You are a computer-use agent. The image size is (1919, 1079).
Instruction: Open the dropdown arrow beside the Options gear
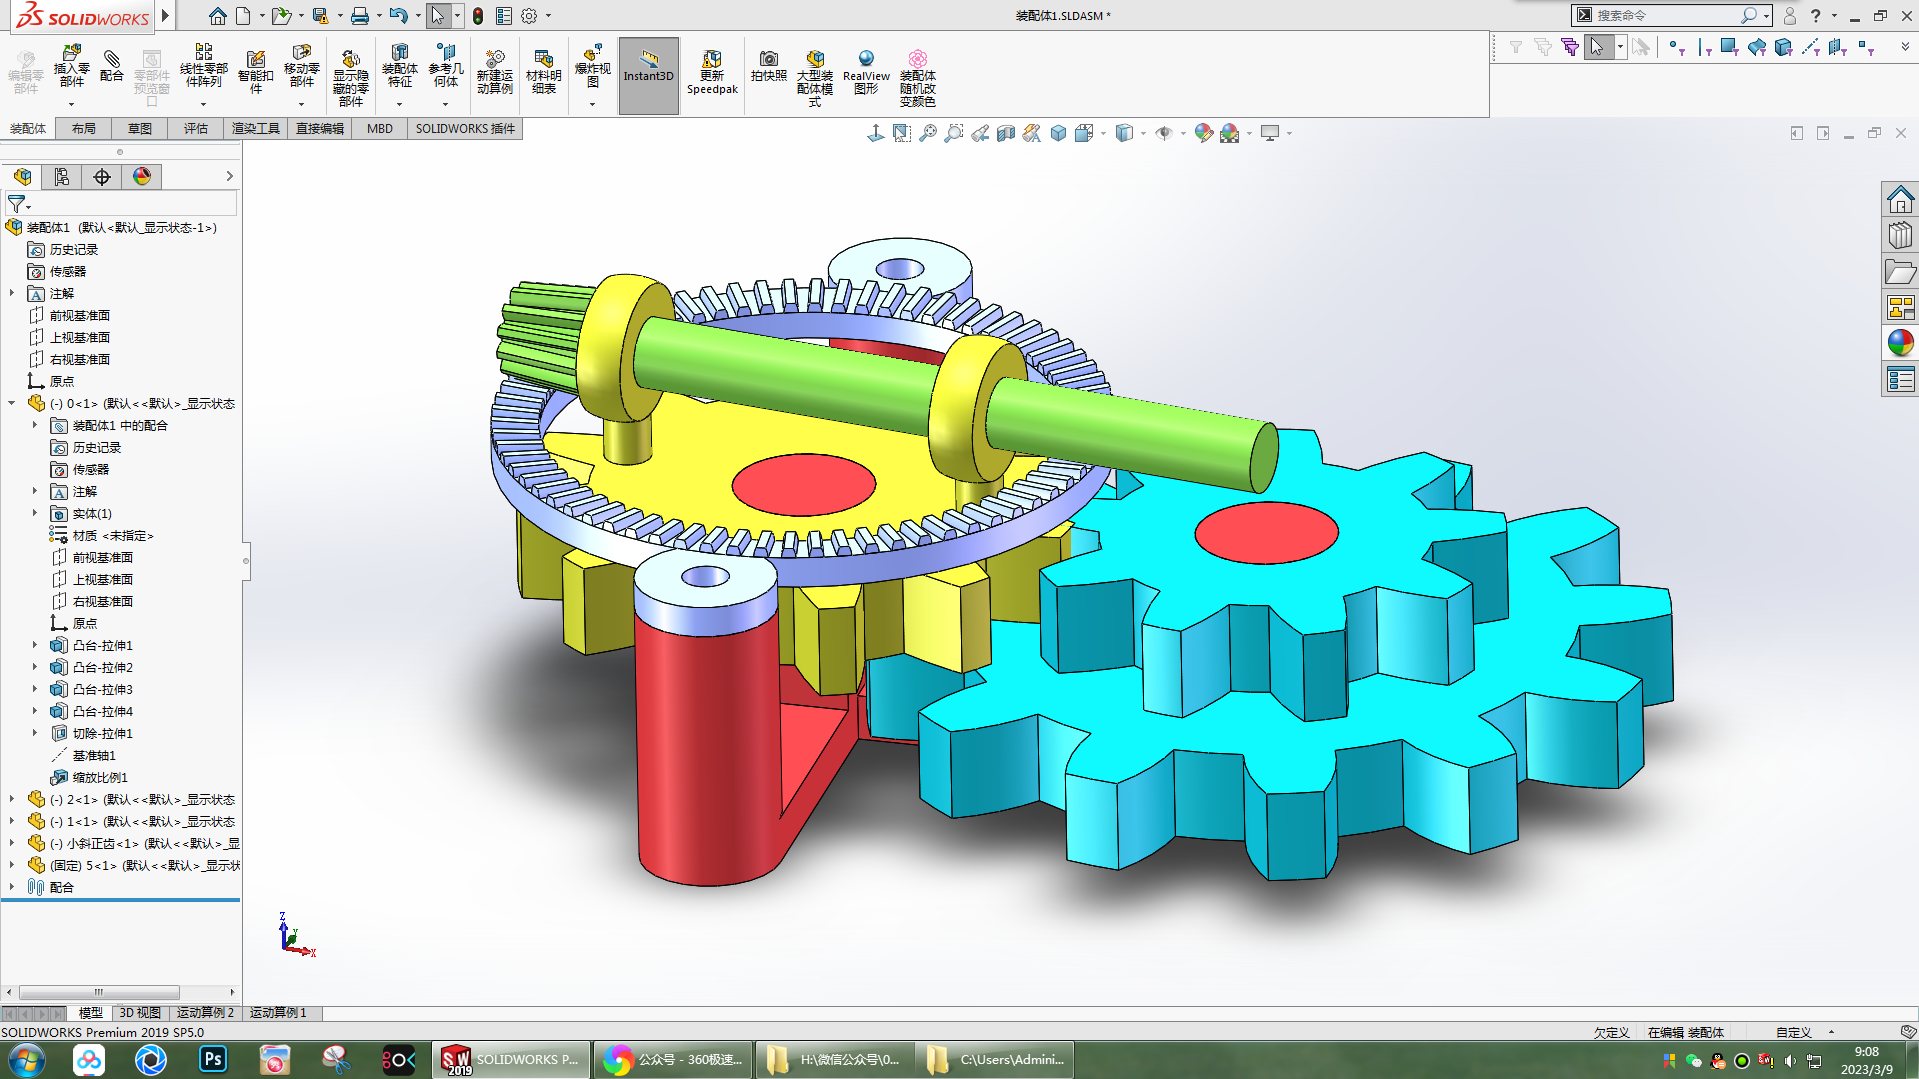pyautogui.click(x=548, y=16)
